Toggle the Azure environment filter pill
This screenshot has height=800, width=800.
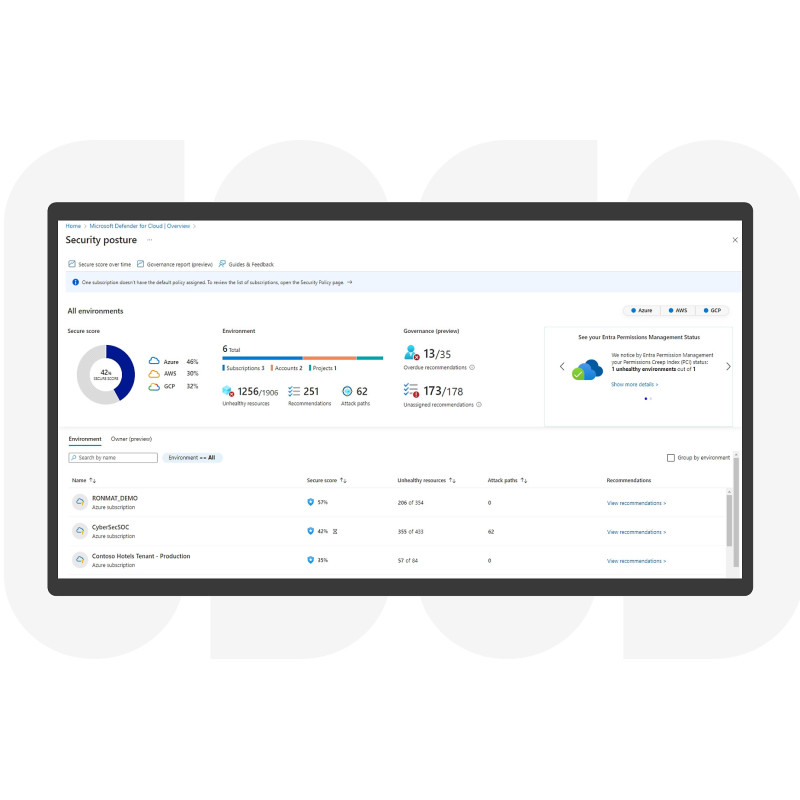pos(642,310)
